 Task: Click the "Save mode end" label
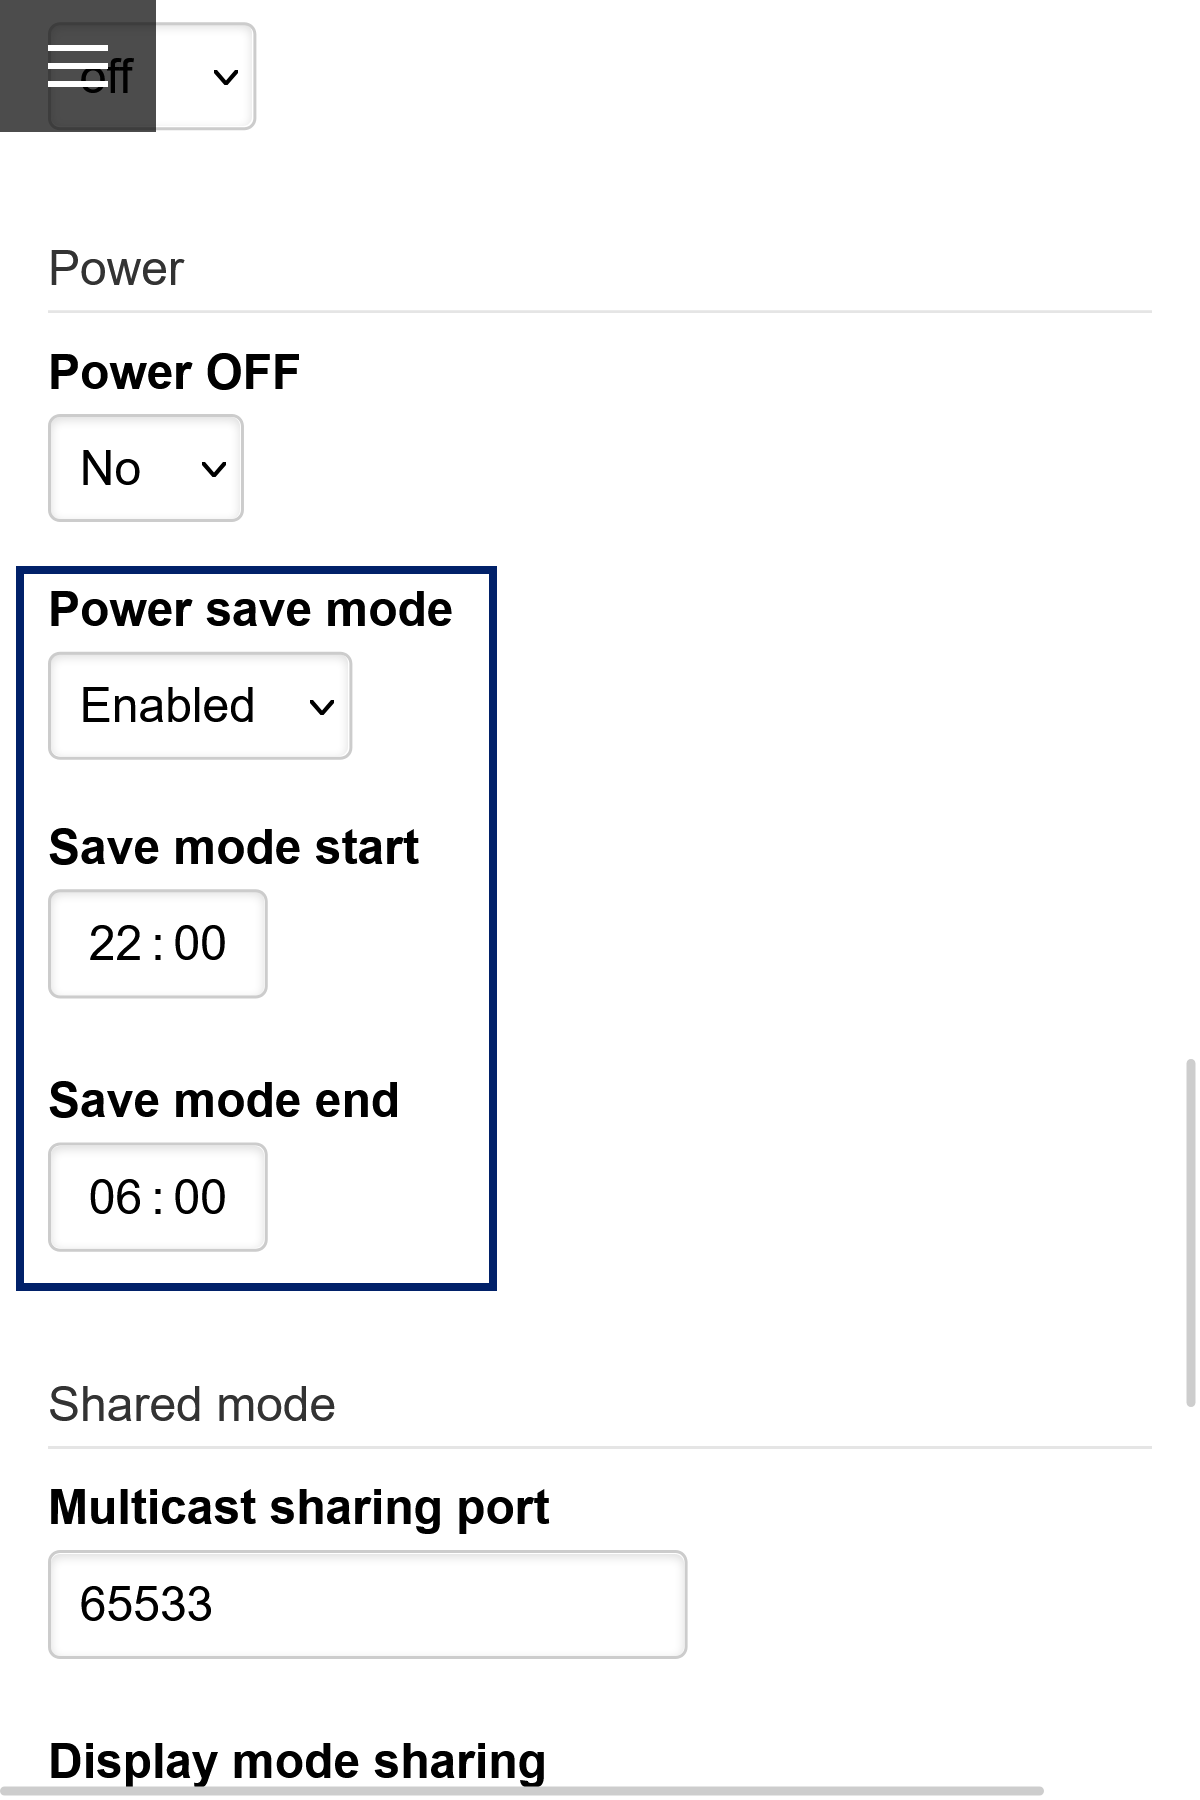(x=223, y=1100)
